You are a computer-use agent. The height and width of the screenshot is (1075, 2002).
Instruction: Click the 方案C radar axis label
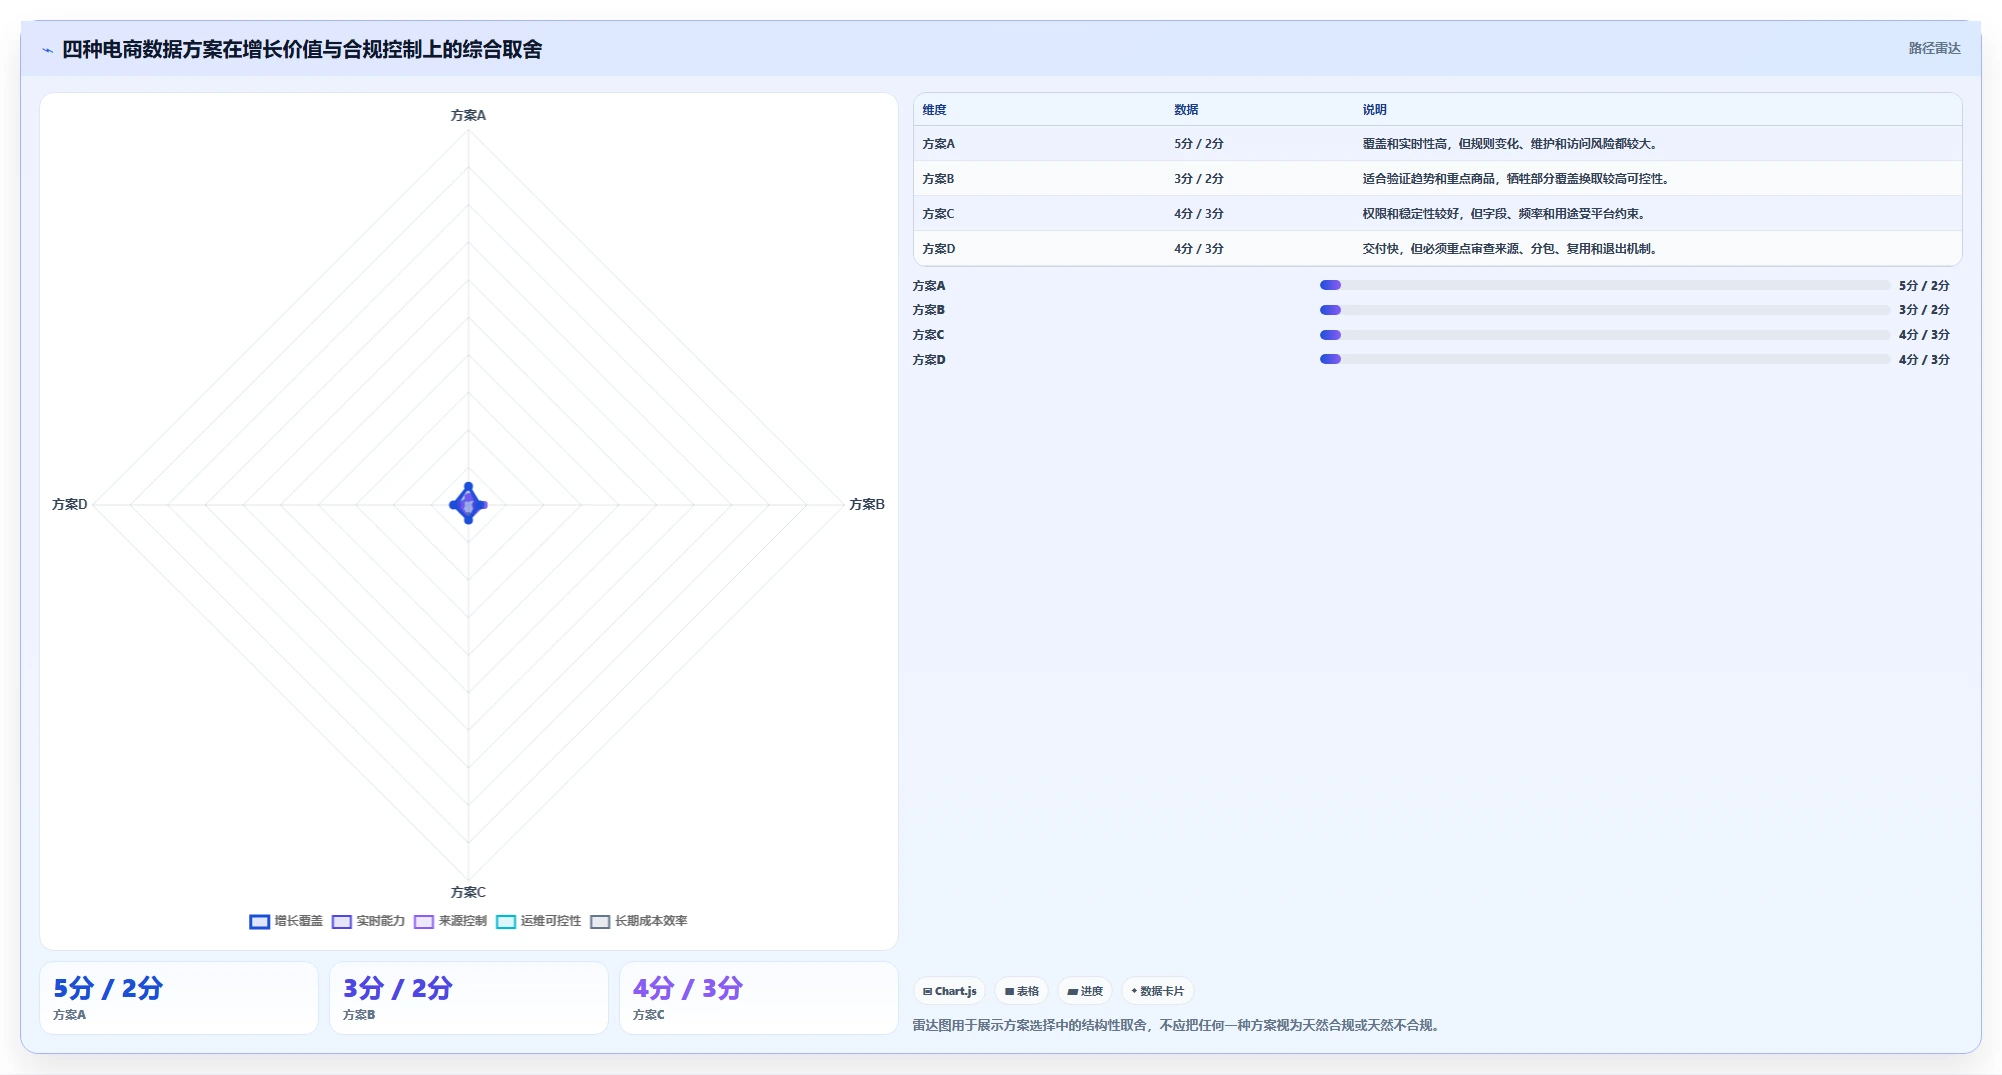tap(468, 892)
